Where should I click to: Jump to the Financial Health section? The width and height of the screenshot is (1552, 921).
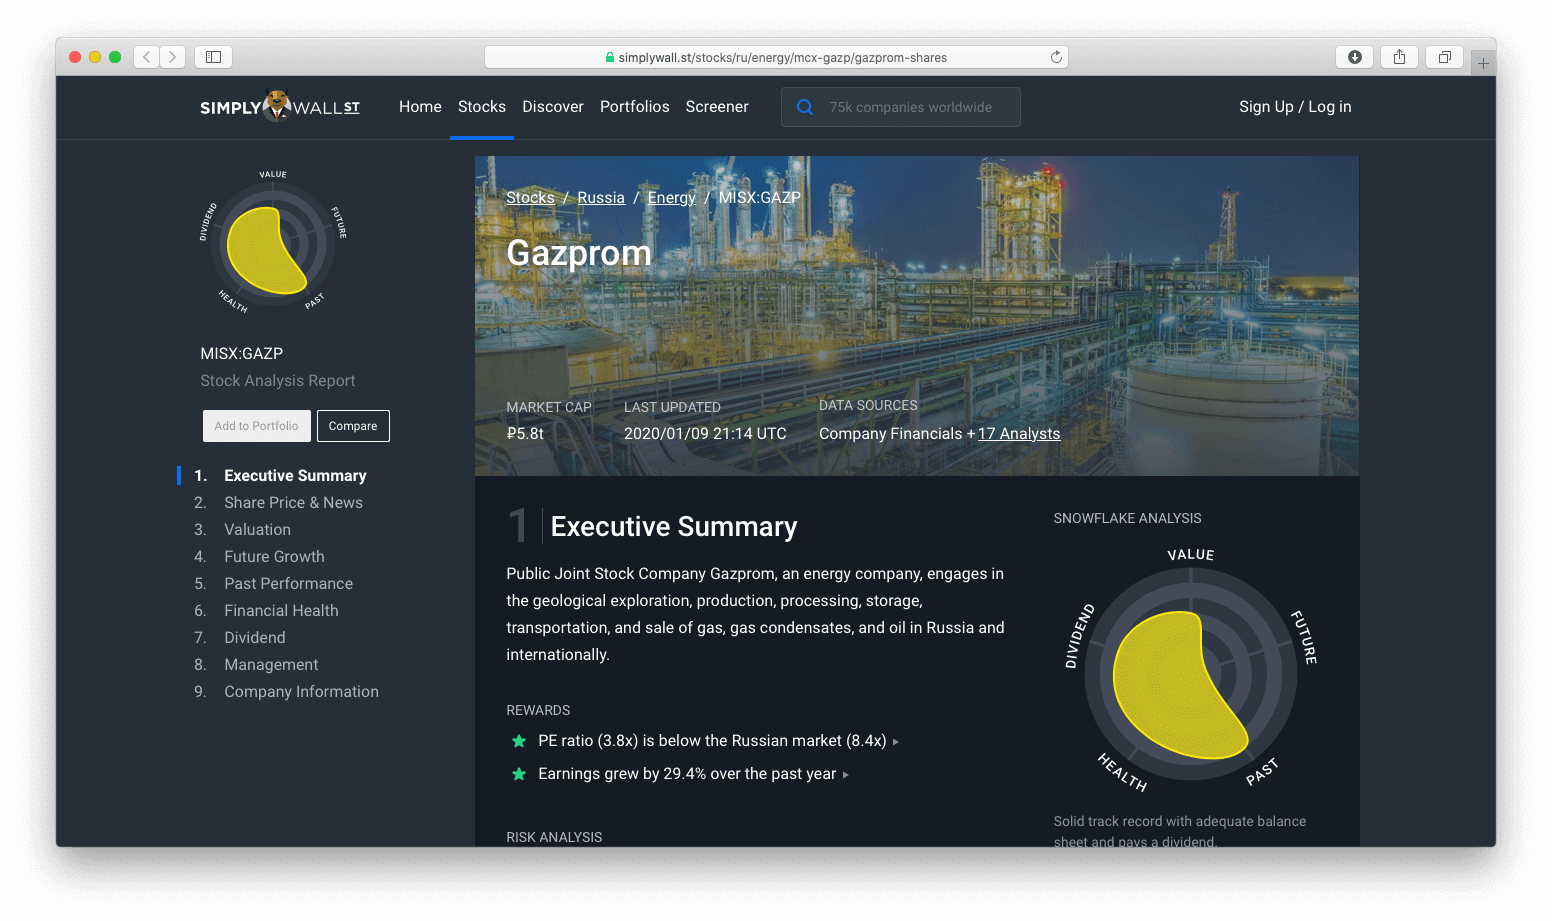click(x=281, y=611)
